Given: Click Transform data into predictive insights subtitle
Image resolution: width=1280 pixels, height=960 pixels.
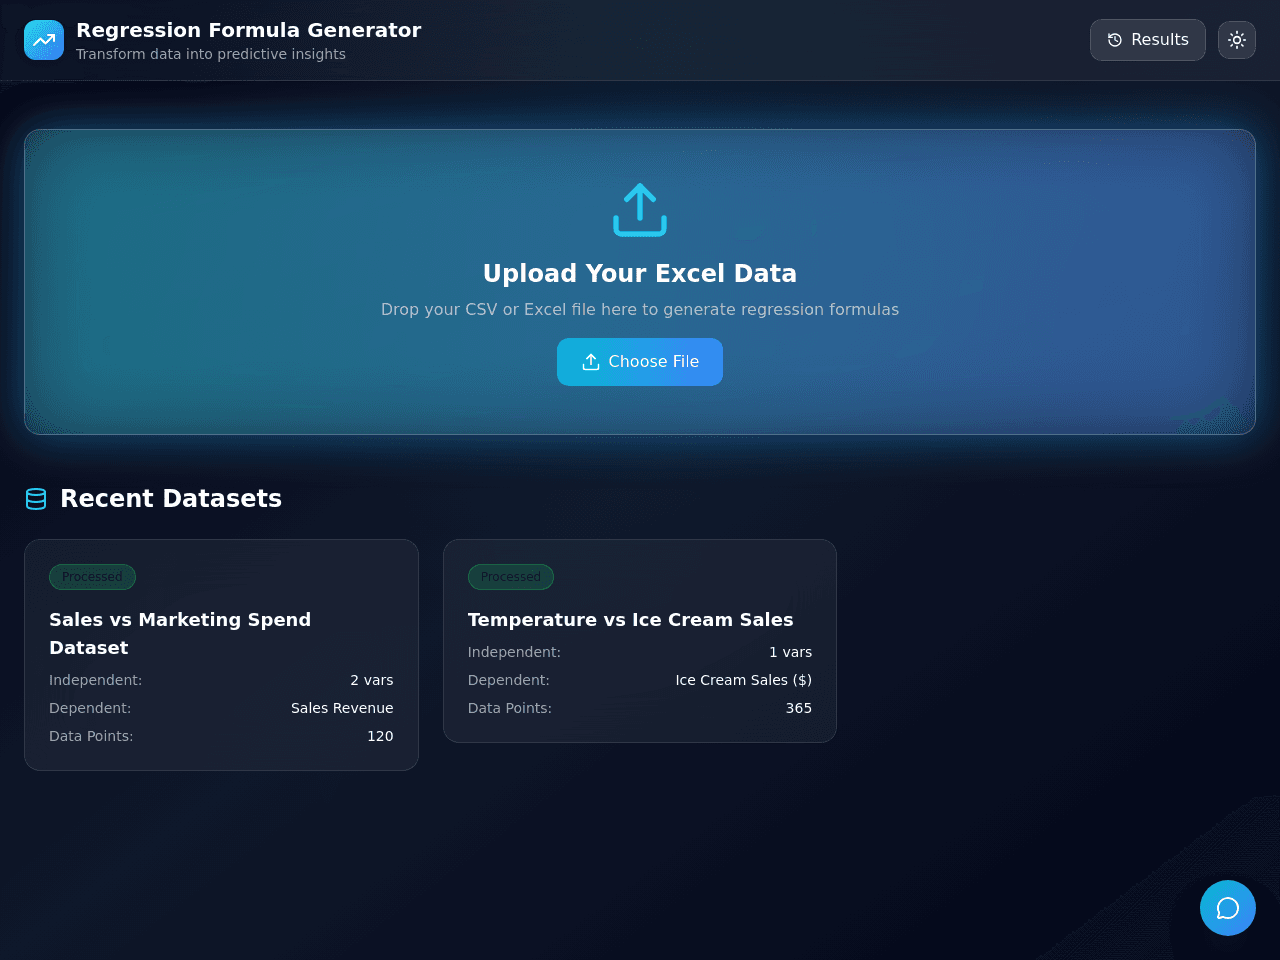Looking at the screenshot, I should click(211, 55).
